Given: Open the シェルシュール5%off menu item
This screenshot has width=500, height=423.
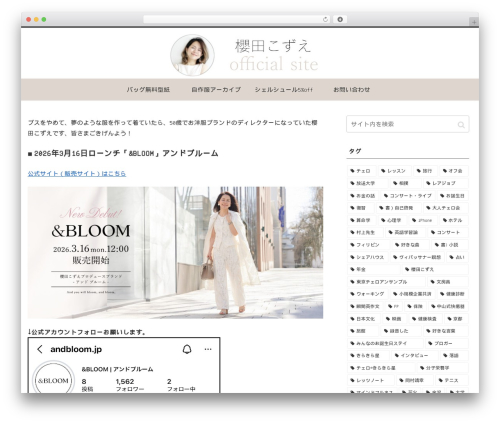Looking at the screenshot, I should (x=284, y=90).
